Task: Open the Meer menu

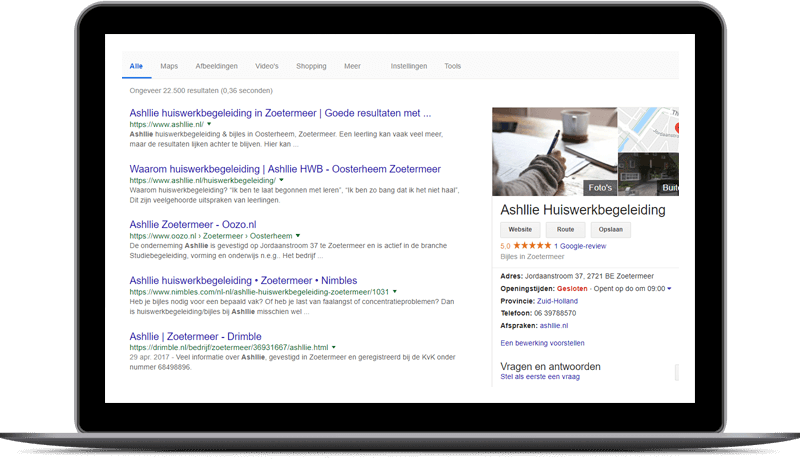Action: click(352, 66)
